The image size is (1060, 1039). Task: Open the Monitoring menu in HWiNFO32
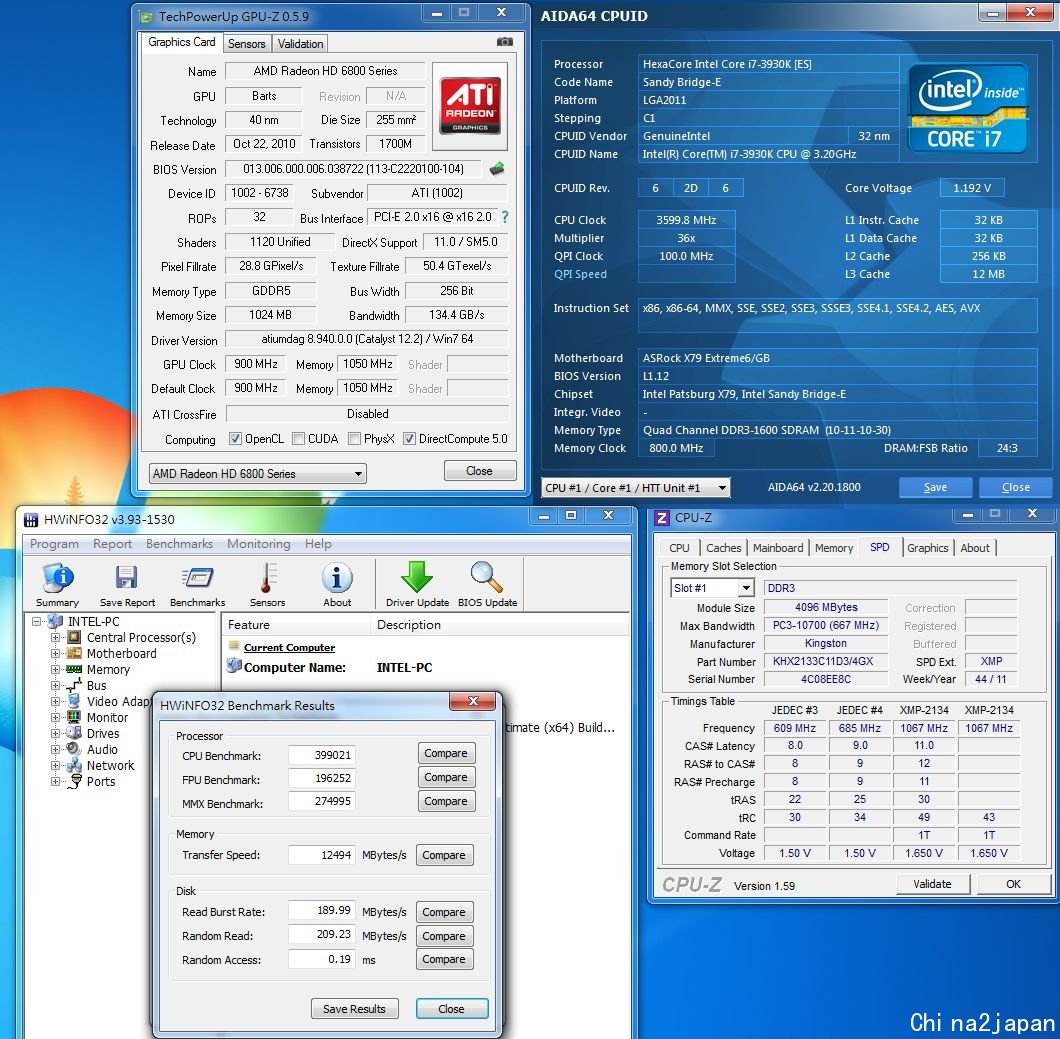(x=258, y=543)
